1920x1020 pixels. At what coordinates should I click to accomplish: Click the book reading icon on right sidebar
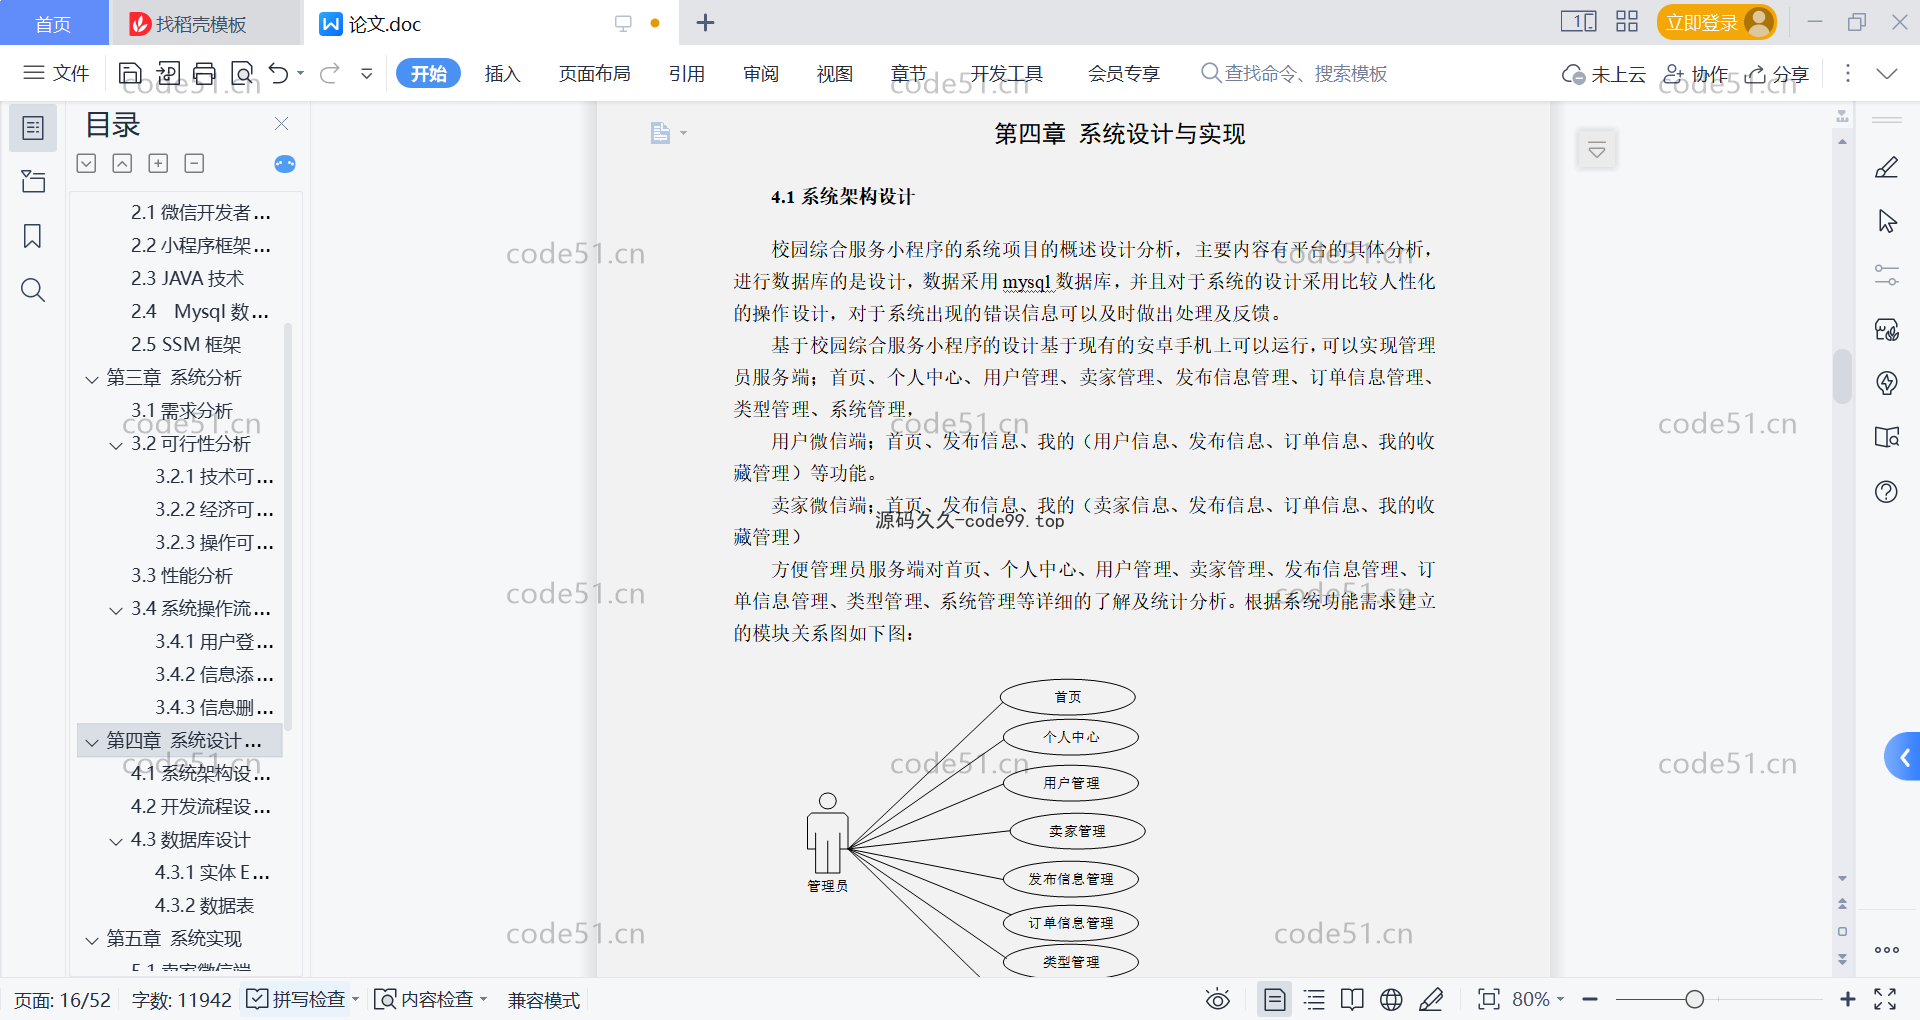1886,437
